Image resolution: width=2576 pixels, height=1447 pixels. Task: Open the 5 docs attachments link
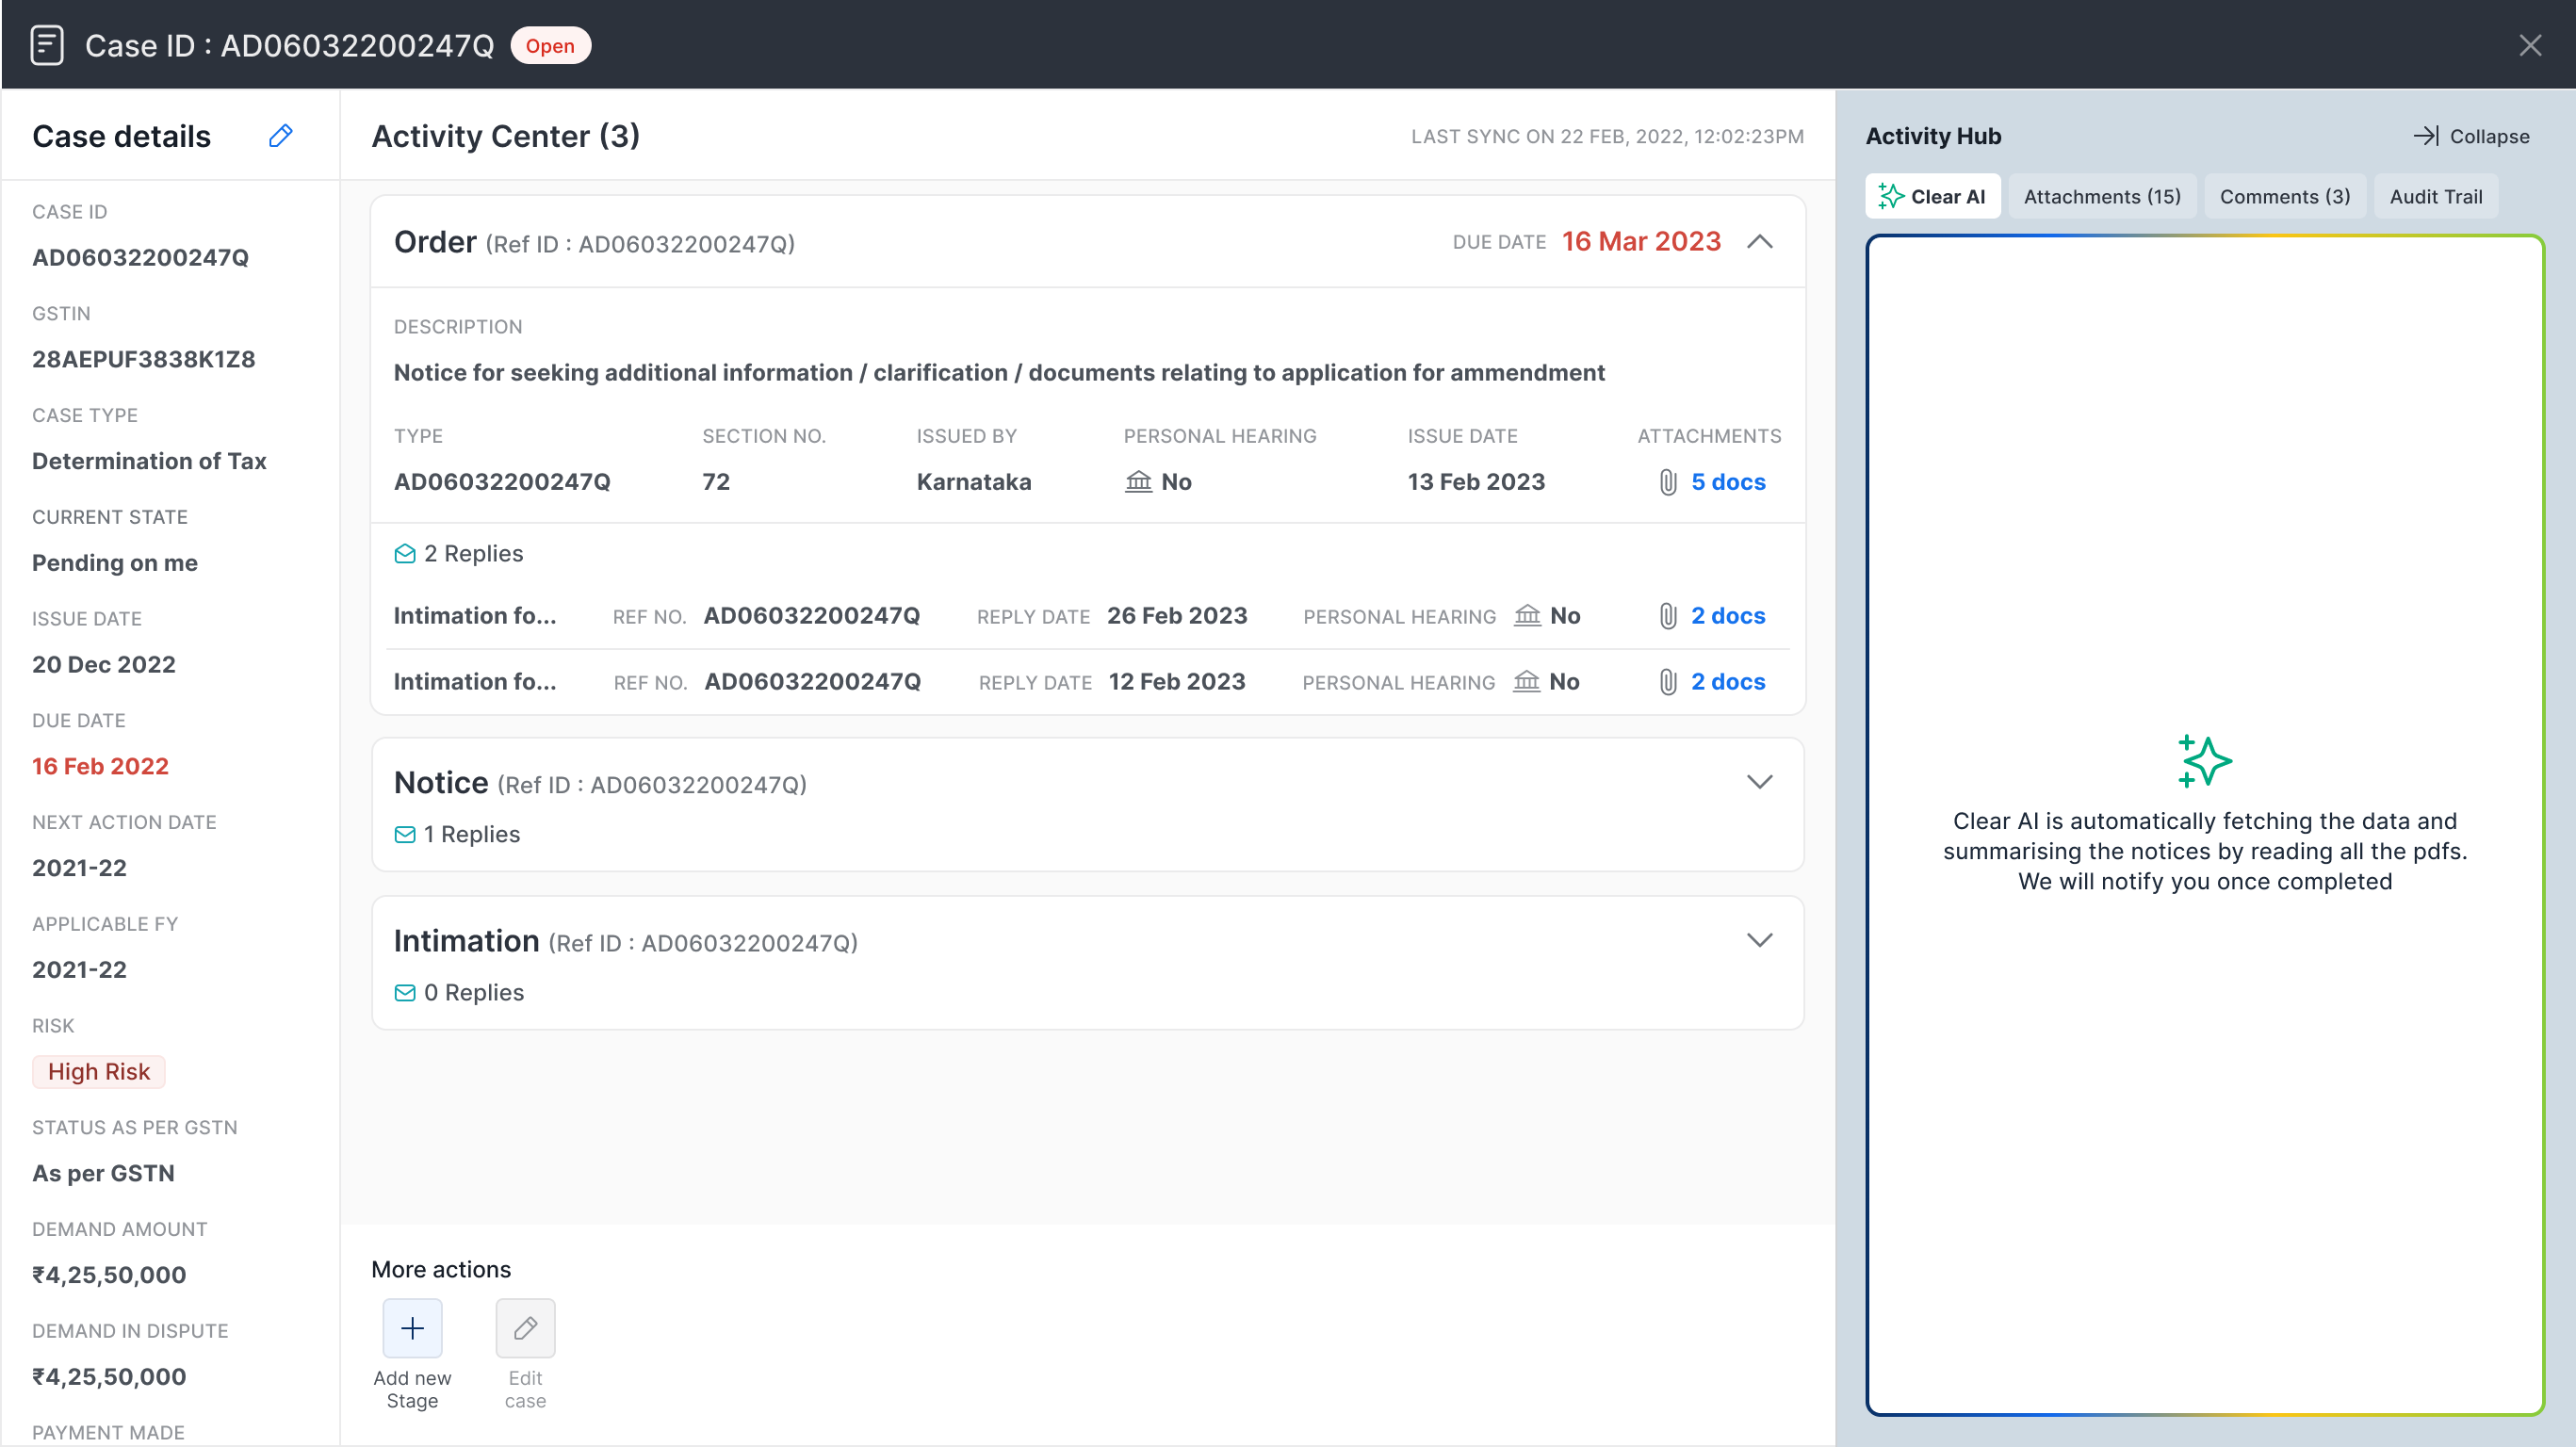[x=1727, y=482]
